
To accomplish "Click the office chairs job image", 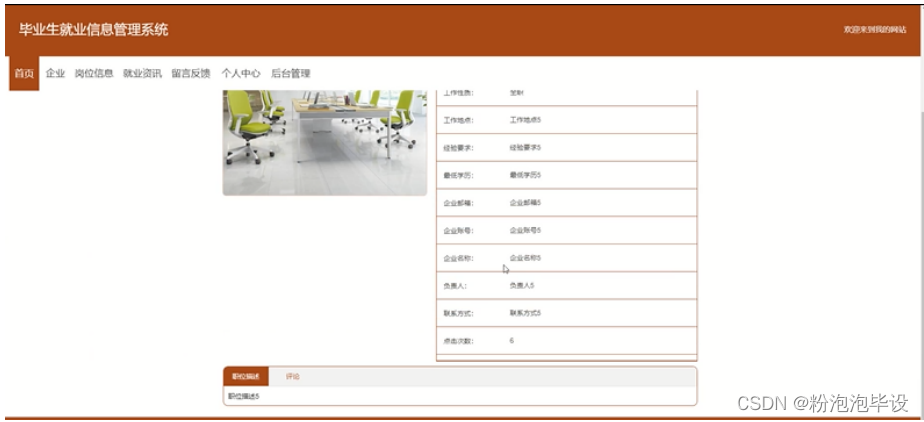I will (x=325, y=143).
